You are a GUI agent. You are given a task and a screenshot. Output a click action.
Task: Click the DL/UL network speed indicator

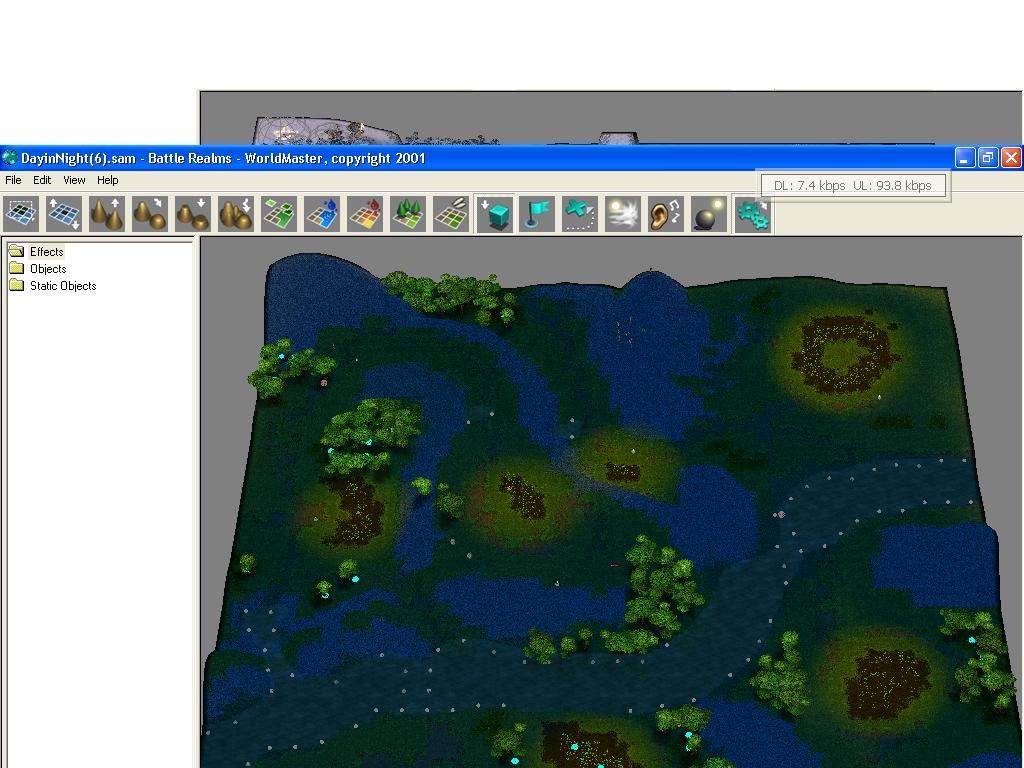(852, 185)
